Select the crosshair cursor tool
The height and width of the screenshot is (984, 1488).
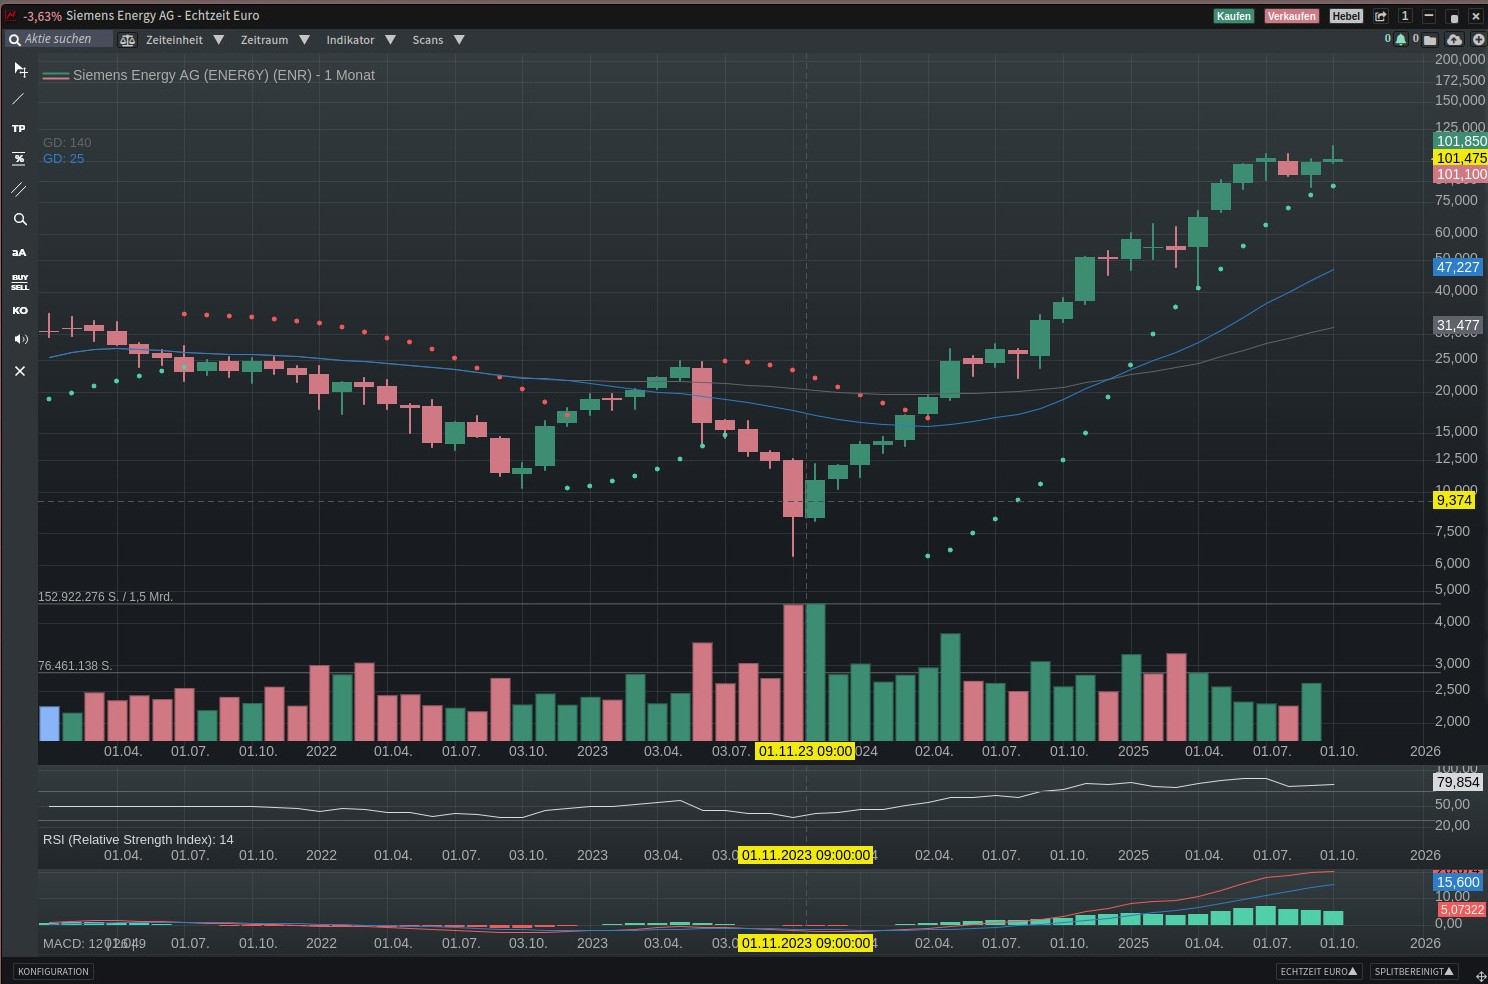pos(19,69)
